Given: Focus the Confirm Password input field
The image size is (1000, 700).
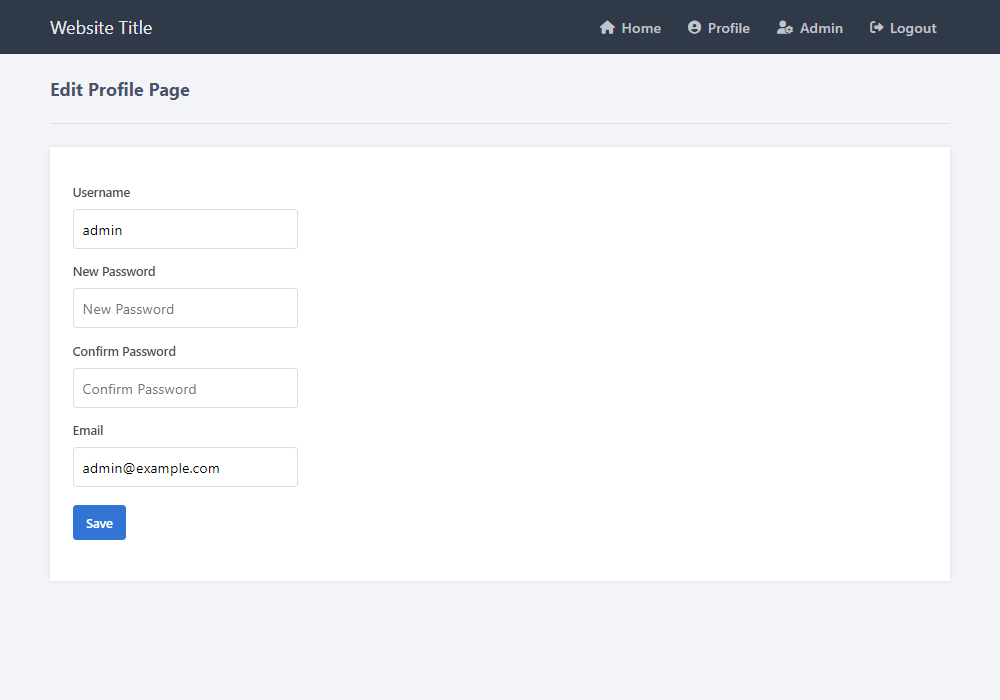Looking at the screenshot, I should coord(185,388).
